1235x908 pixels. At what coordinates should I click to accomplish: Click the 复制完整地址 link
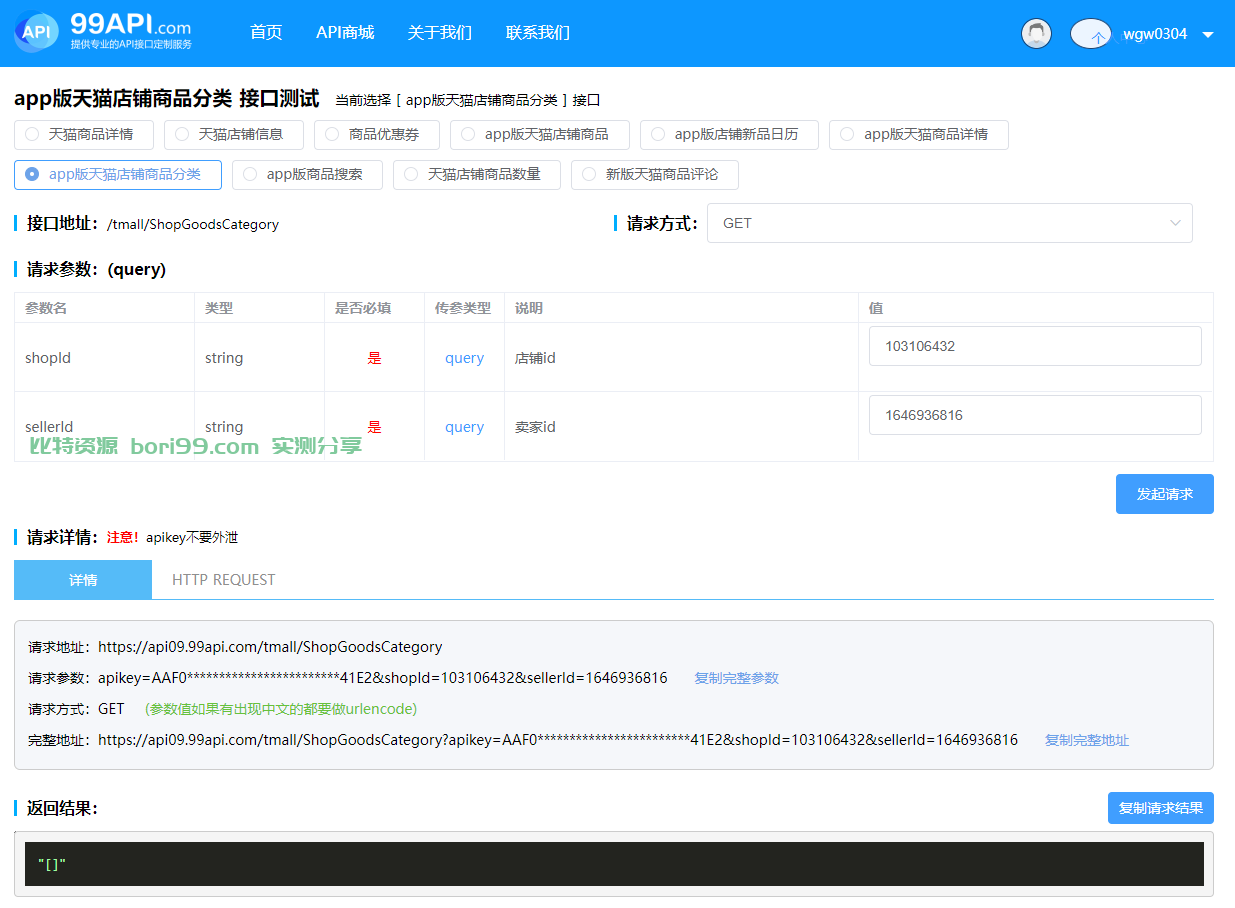[x=1087, y=740]
